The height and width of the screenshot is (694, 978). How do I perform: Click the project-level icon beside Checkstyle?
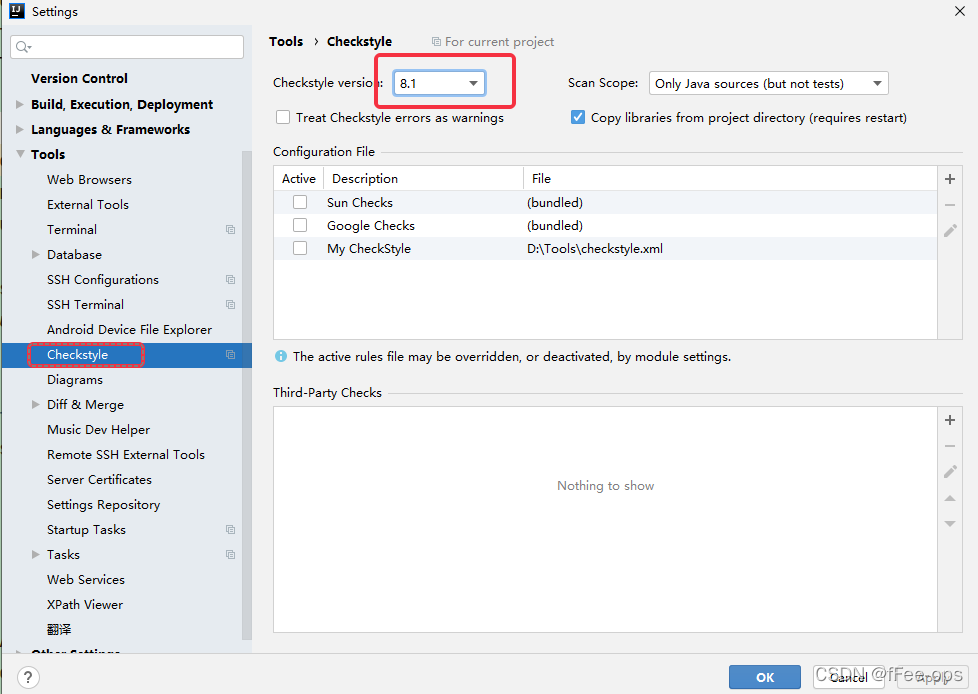coord(230,354)
